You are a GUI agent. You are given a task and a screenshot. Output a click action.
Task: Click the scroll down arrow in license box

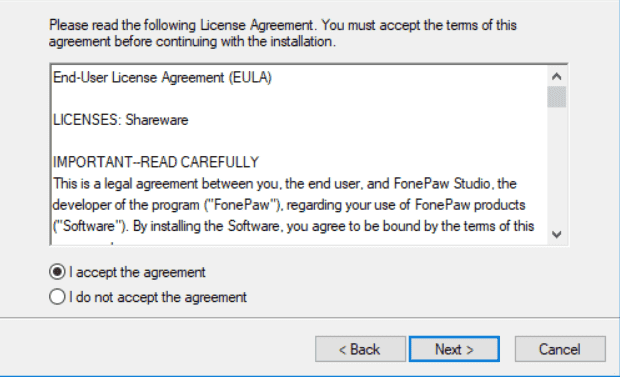tap(556, 234)
